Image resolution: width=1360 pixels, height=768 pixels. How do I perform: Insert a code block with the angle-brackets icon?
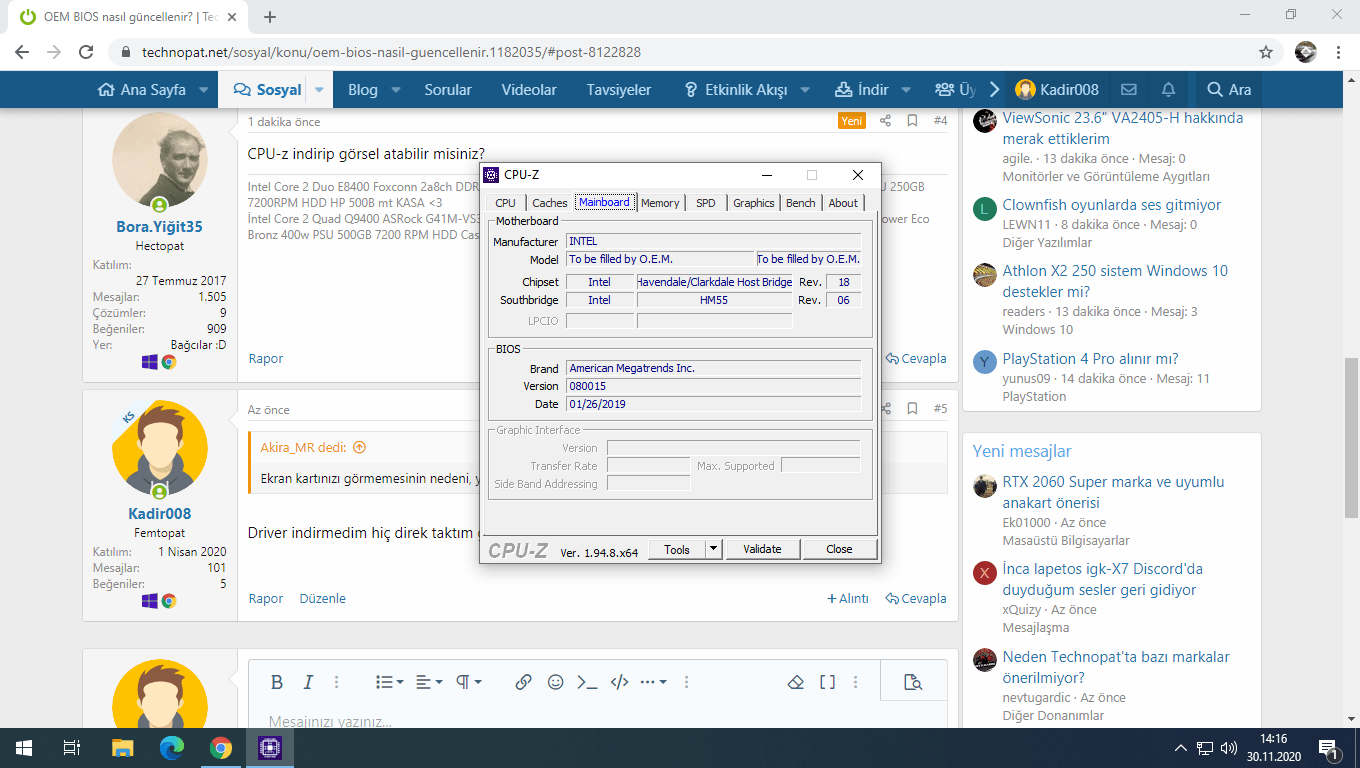point(619,682)
